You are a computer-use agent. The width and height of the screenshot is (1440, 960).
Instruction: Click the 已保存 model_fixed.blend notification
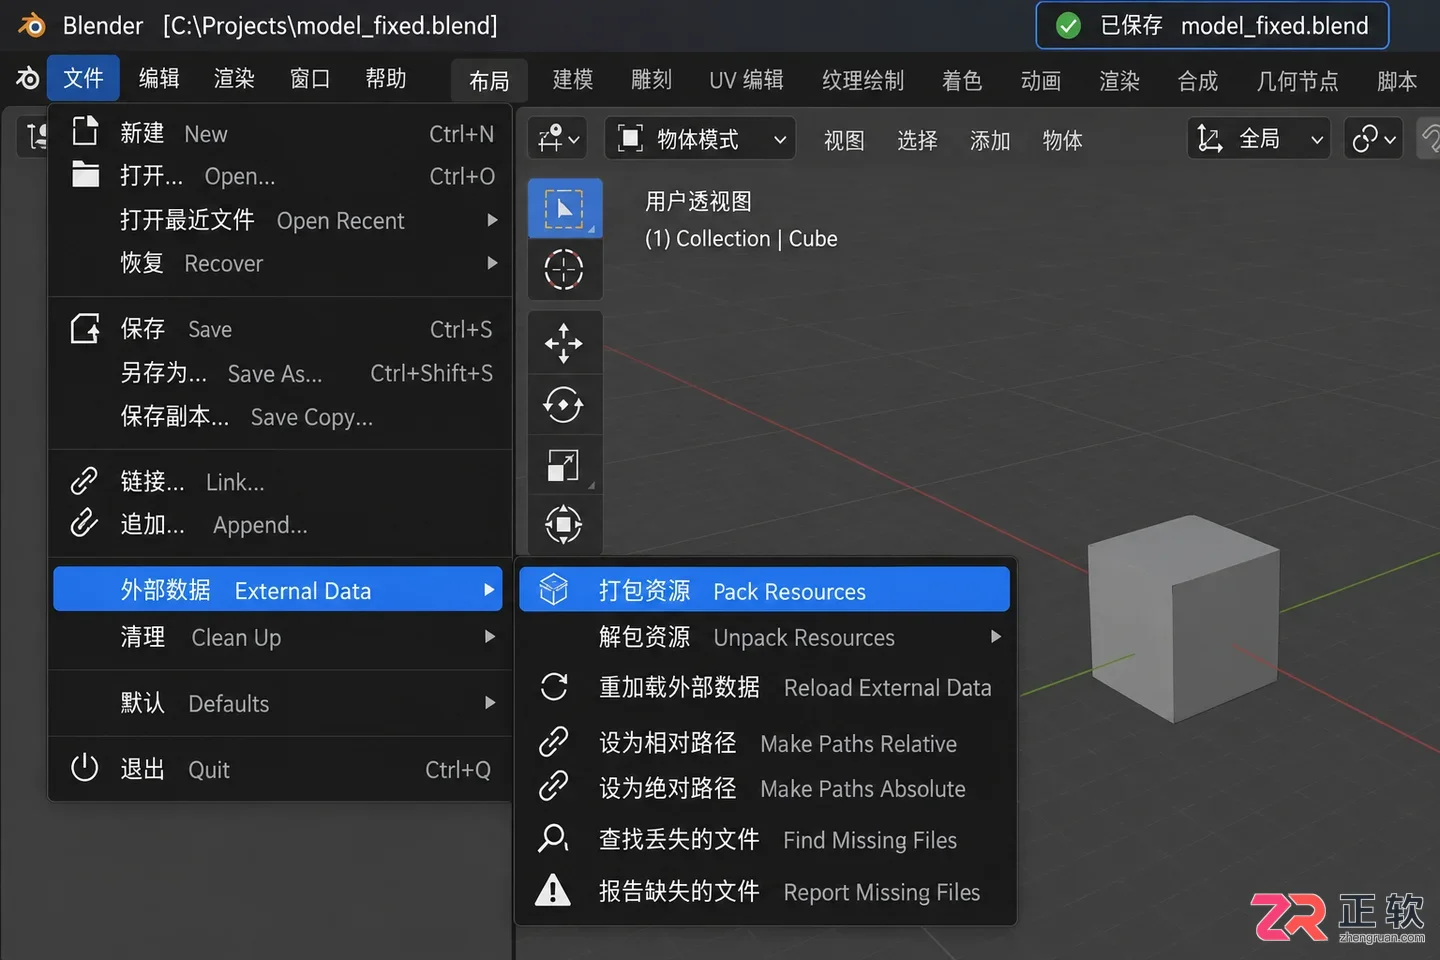tap(1212, 25)
